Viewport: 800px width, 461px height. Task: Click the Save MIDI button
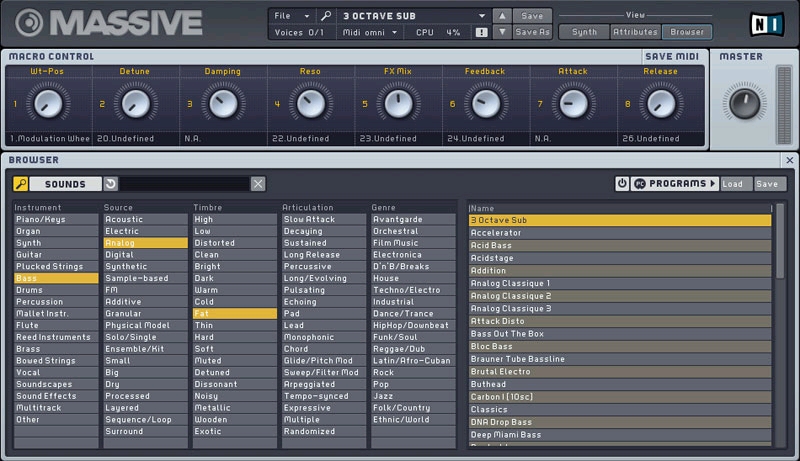click(x=672, y=57)
